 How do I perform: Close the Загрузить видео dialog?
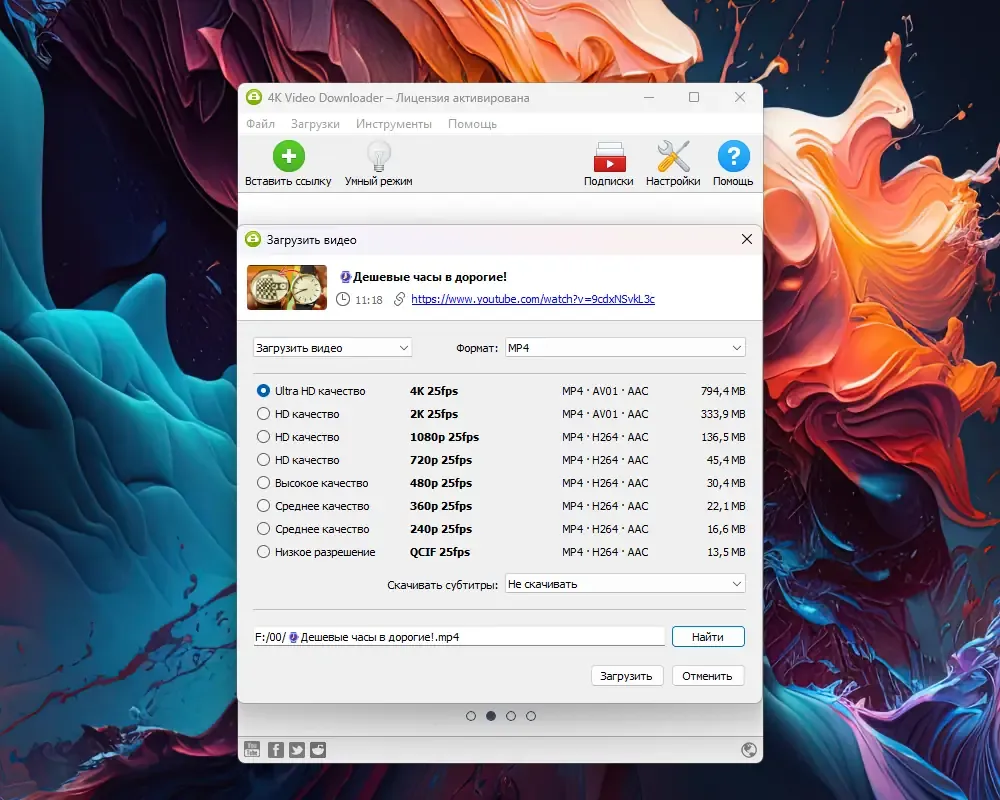(747, 239)
